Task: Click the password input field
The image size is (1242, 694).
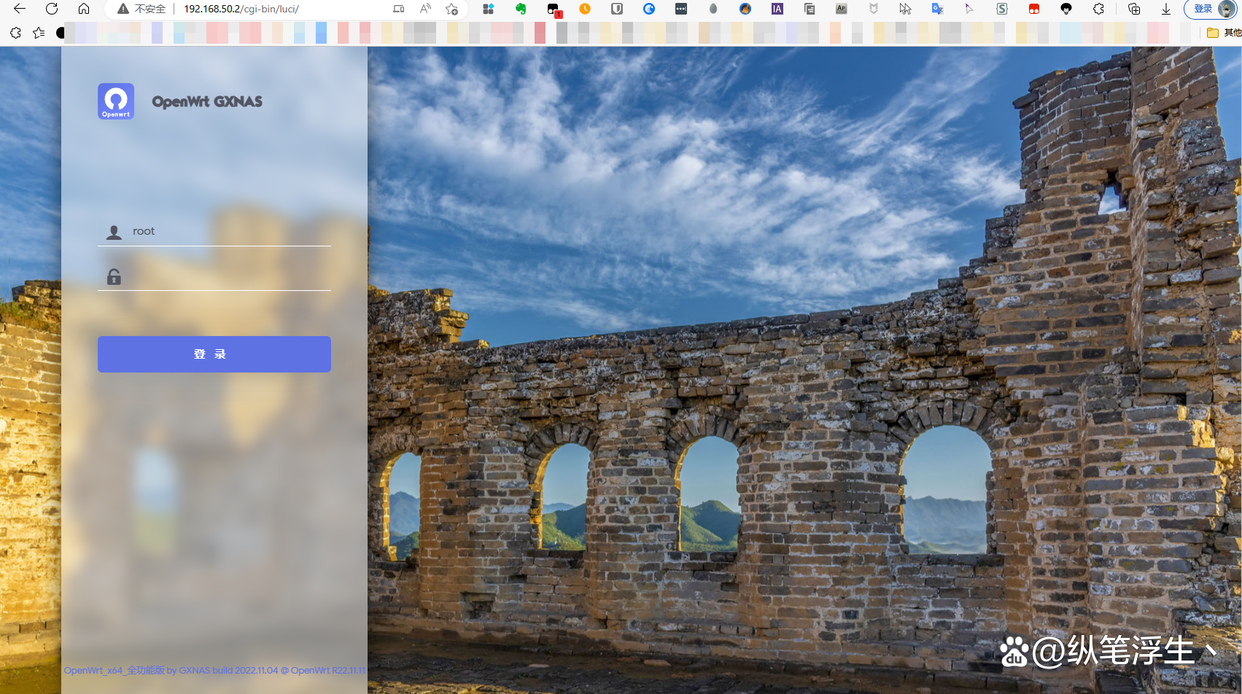Action: point(229,277)
